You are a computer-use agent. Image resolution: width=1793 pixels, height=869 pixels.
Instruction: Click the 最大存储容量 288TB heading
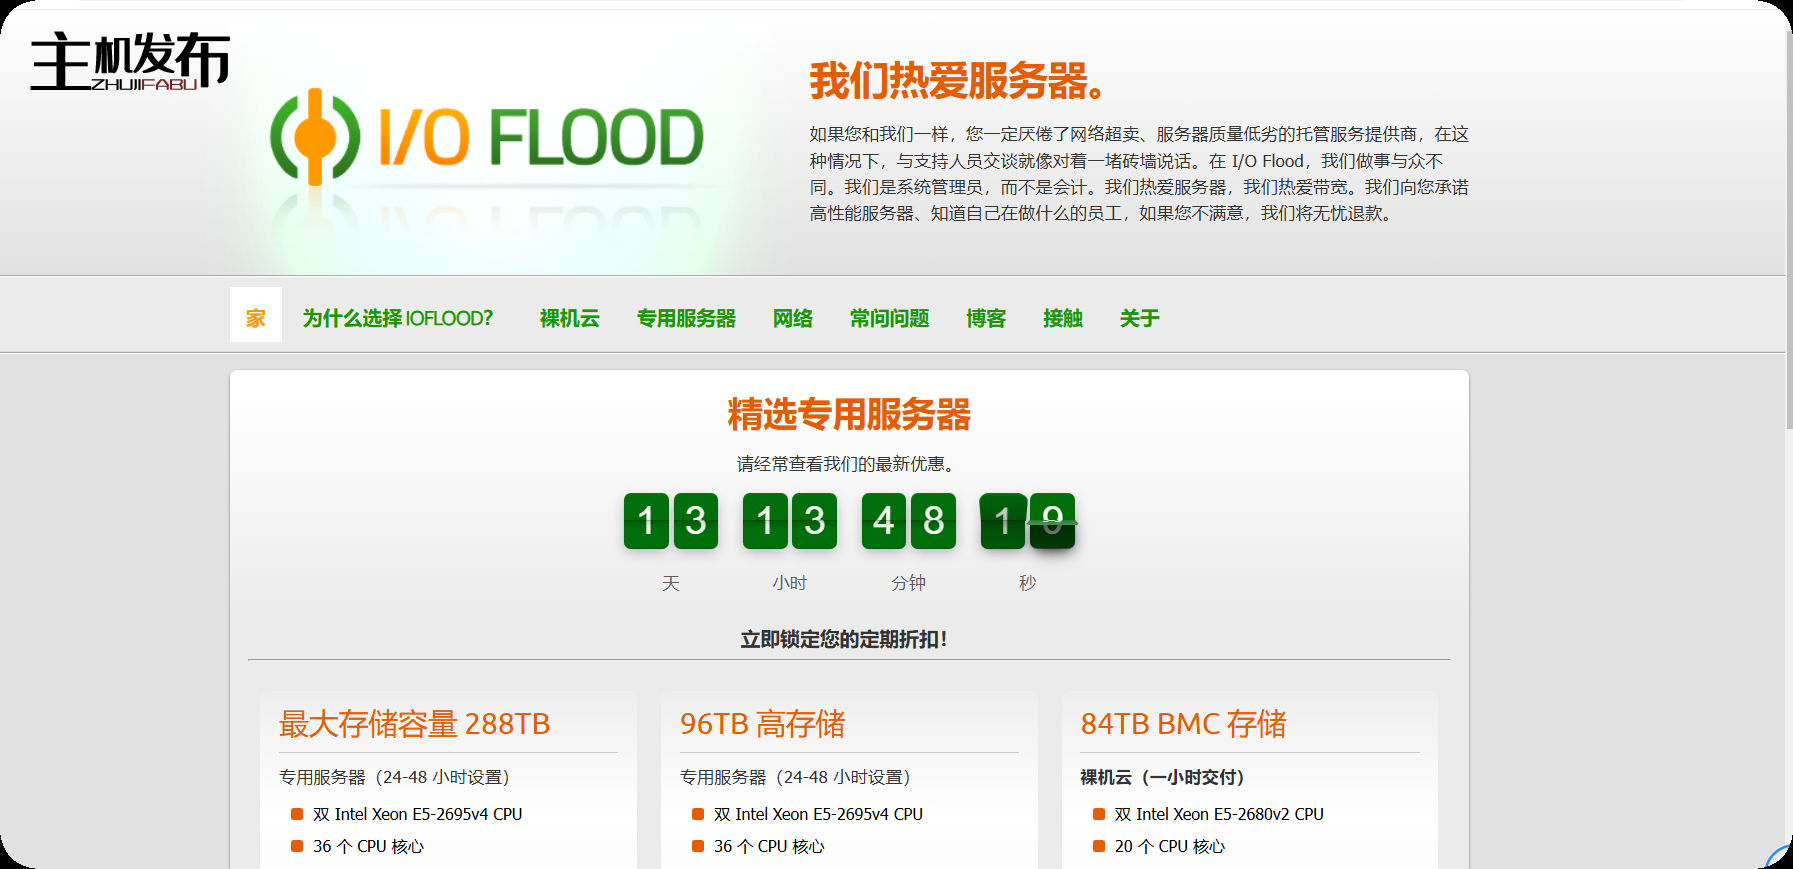[x=414, y=724]
